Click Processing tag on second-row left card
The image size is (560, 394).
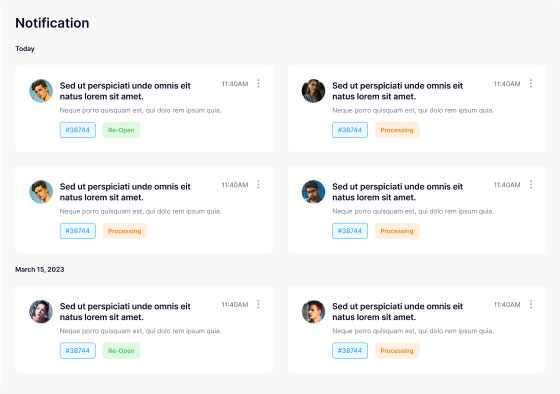point(125,231)
